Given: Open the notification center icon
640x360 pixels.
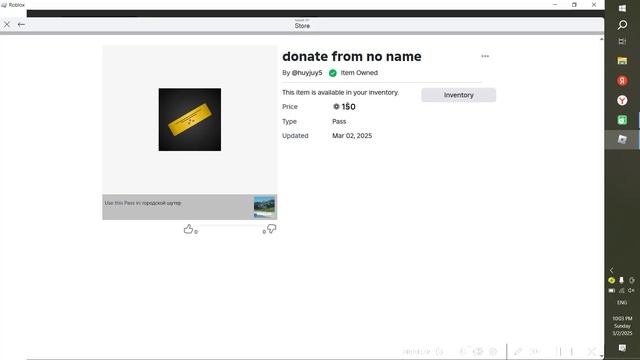Looking at the screenshot, I should [x=622, y=348].
